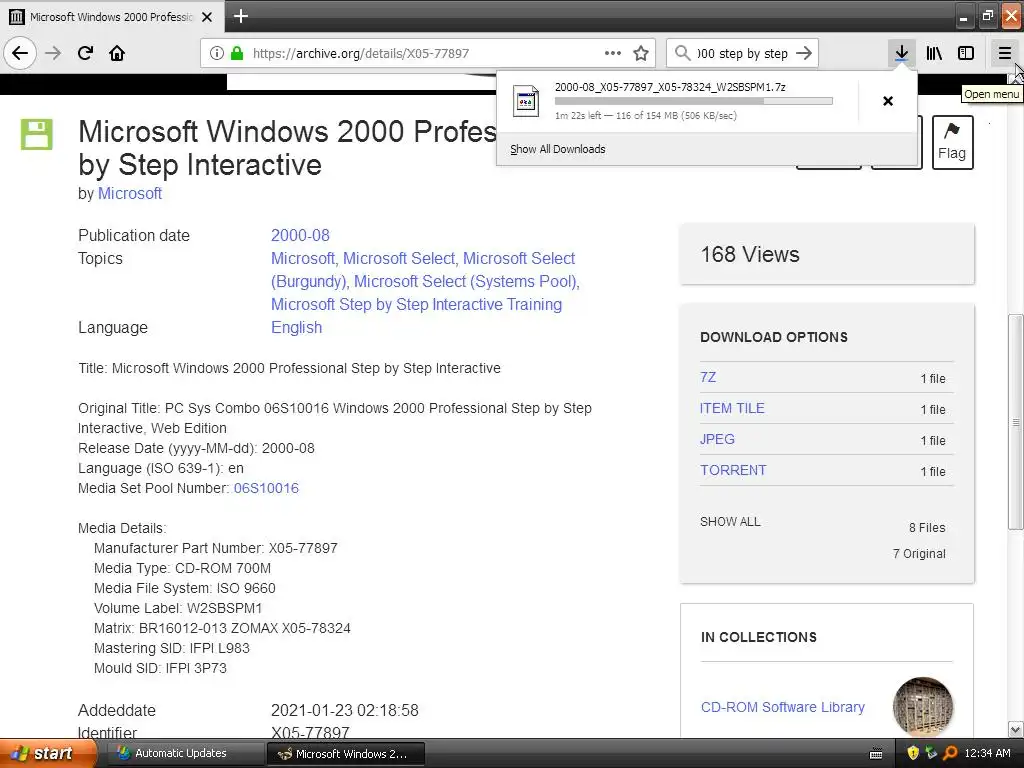1024x768 pixels.
Task: Click the Volume Label W2SBSPM1 line
Action: coord(178,608)
